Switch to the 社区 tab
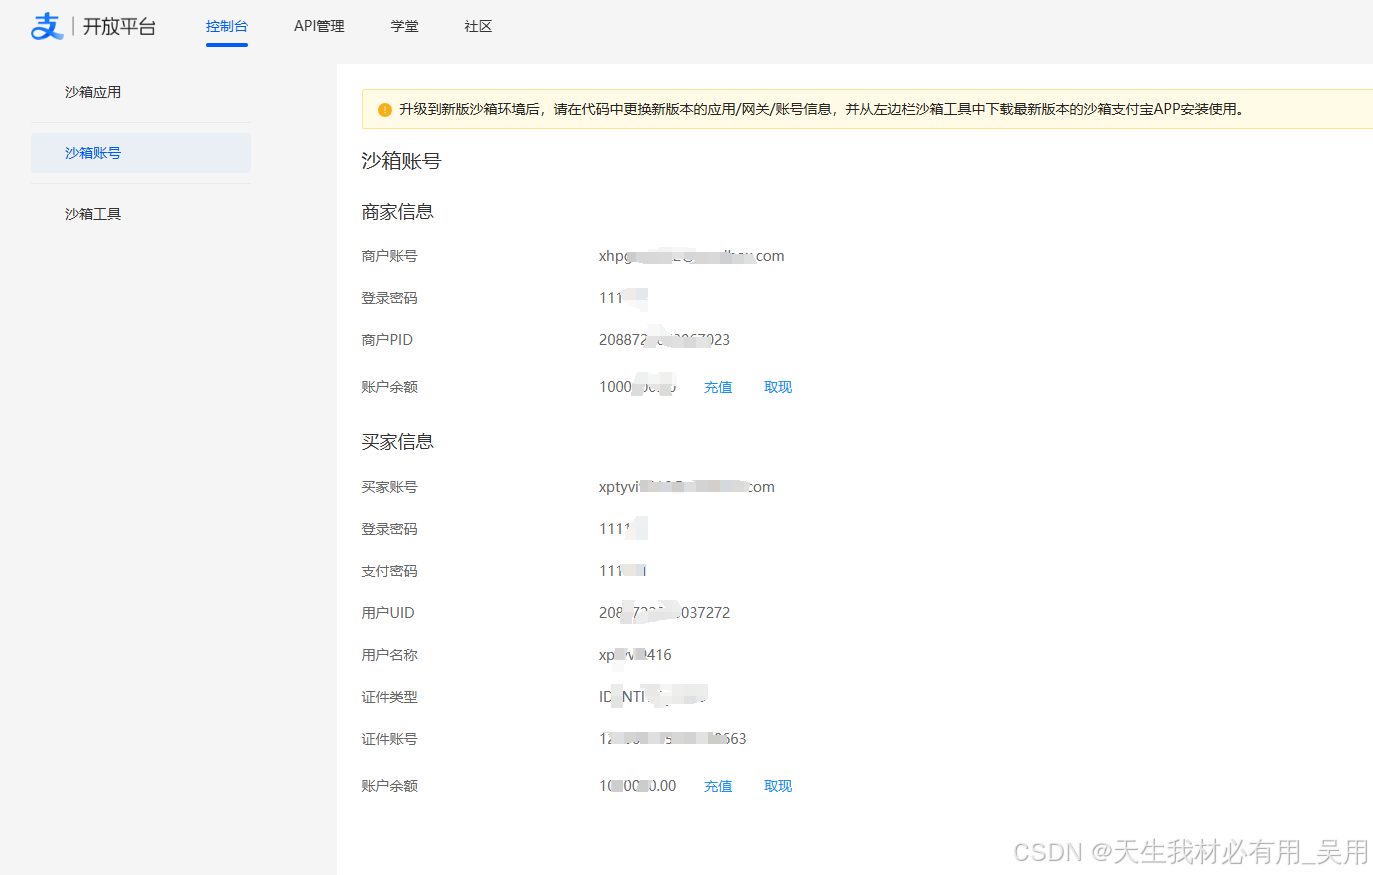Viewport: 1373px width, 875px height. (478, 26)
